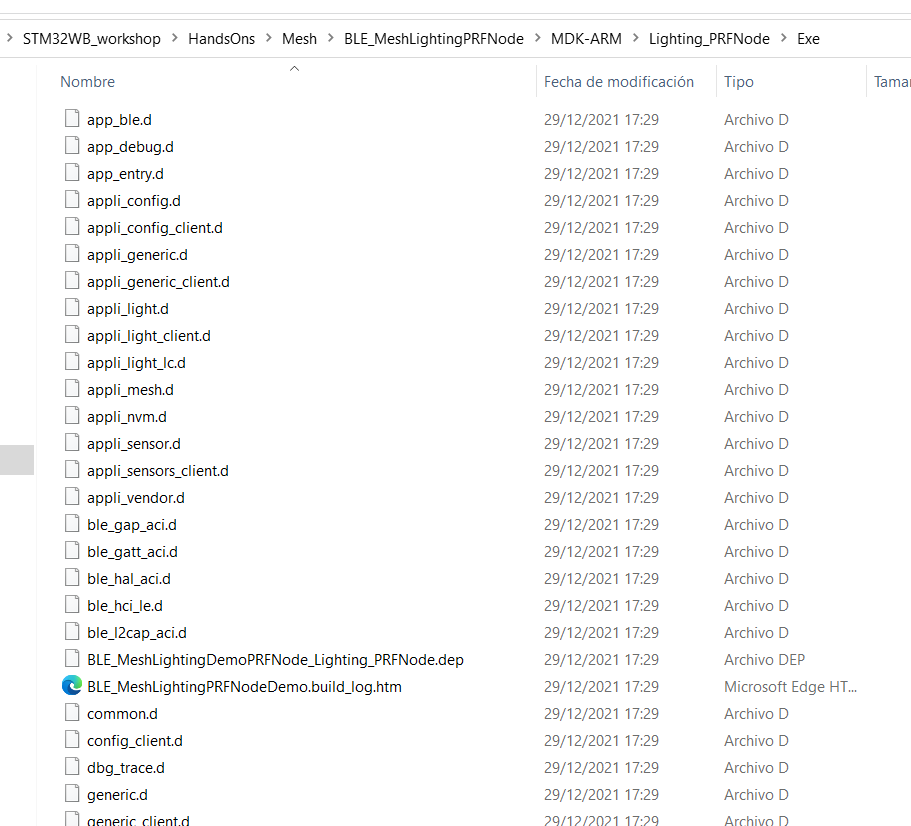Image resolution: width=911 pixels, height=826 pixels.
Task: Click date cell of config_client.d row
Action: coord(601,741)
